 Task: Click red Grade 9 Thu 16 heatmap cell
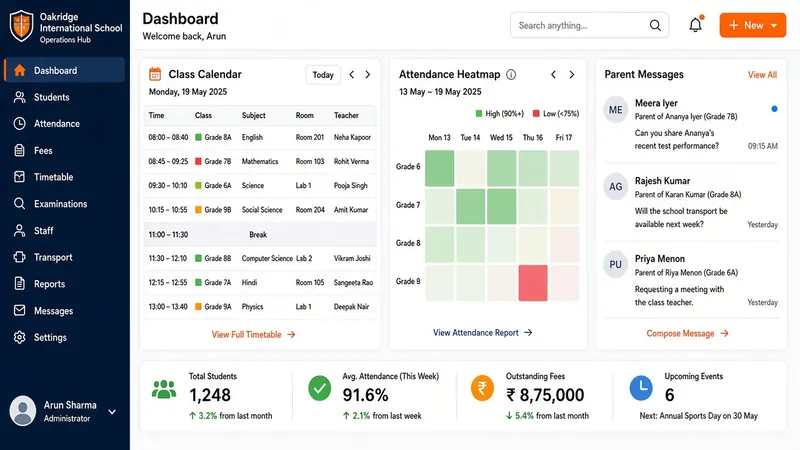point(533,283)
